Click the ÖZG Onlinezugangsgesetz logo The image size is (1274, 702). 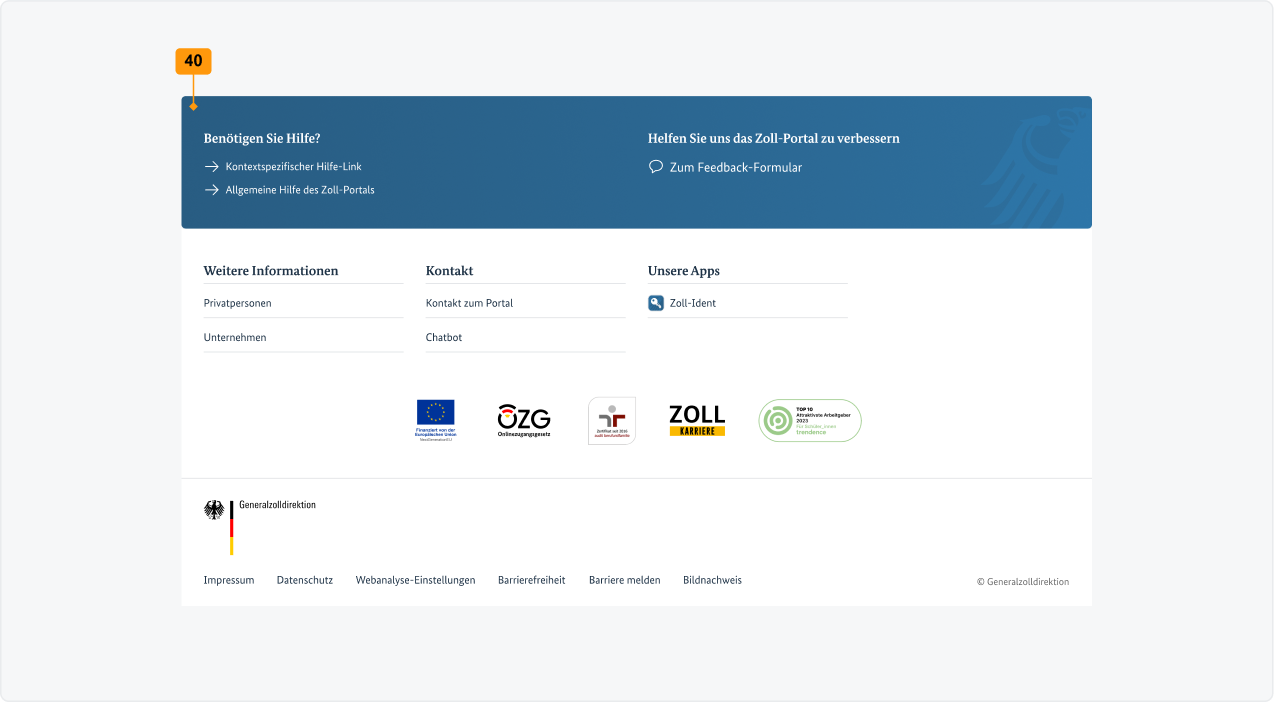coord(522,419)
